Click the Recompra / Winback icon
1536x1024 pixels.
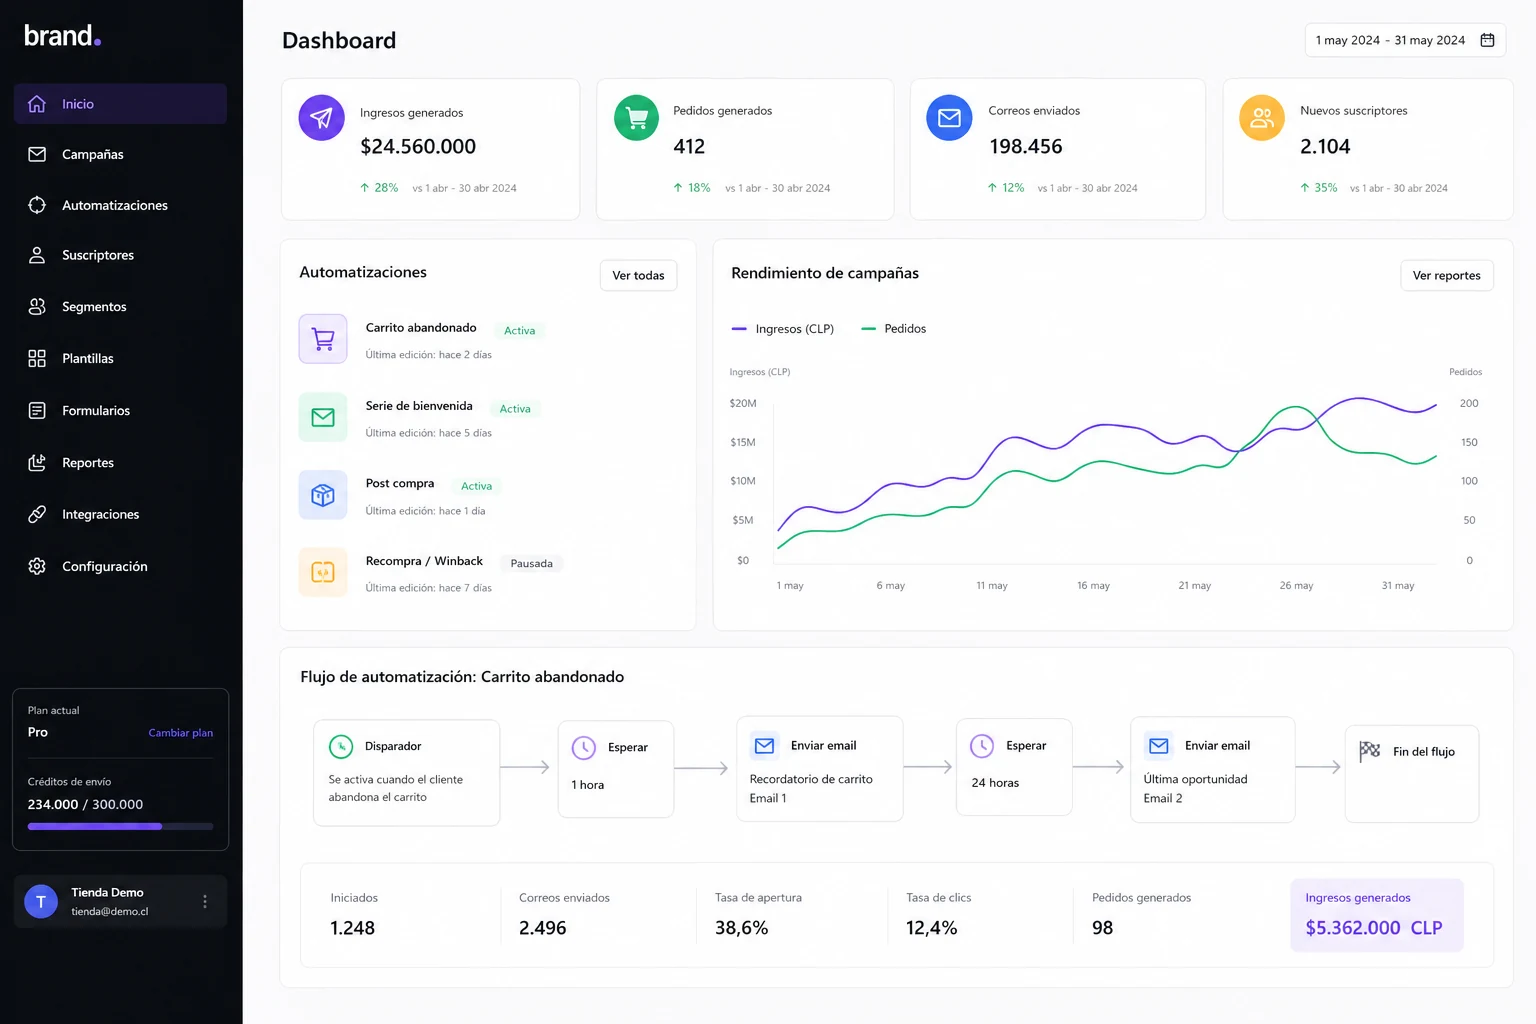coord(323,572)
